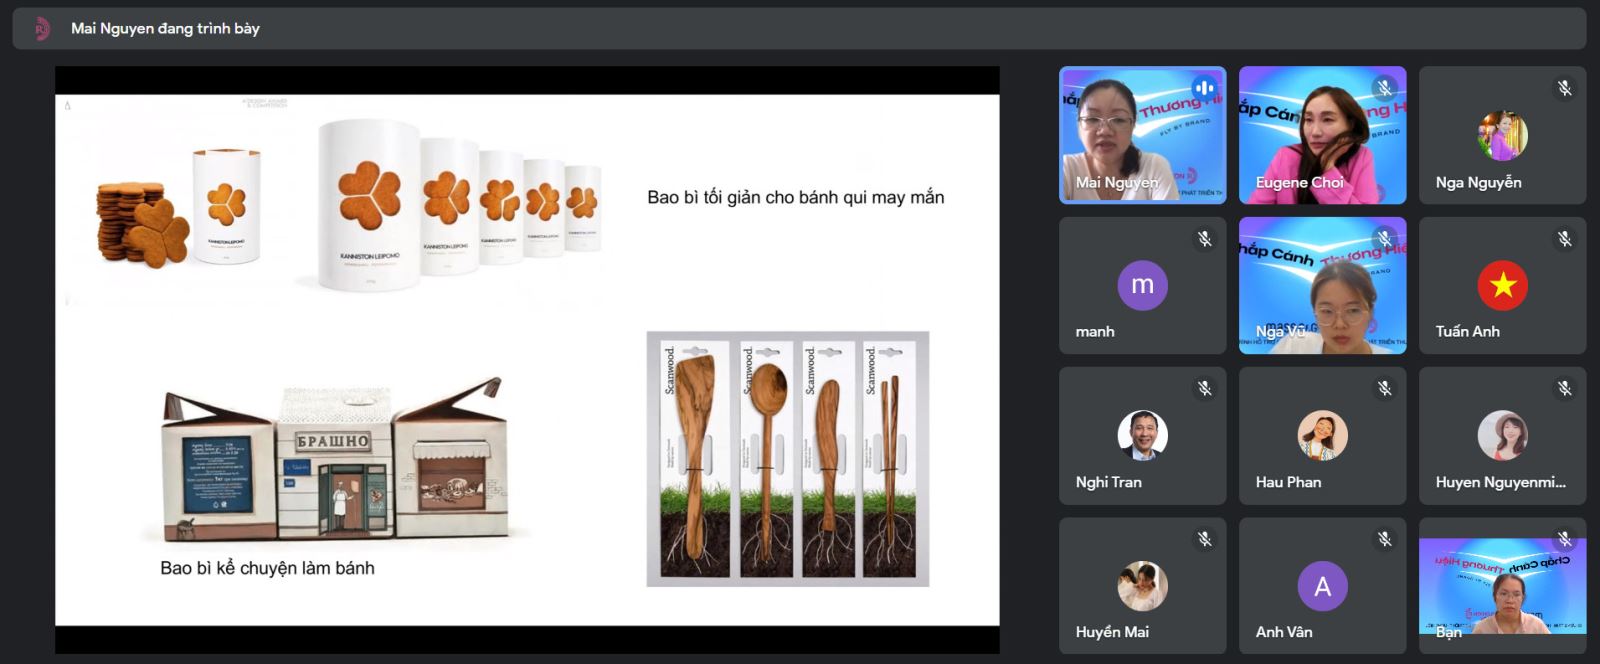Click the audio speaking indicator on Mai Nguyen's tile
Screen dimensions: 1600x664
click(1204, 88)
